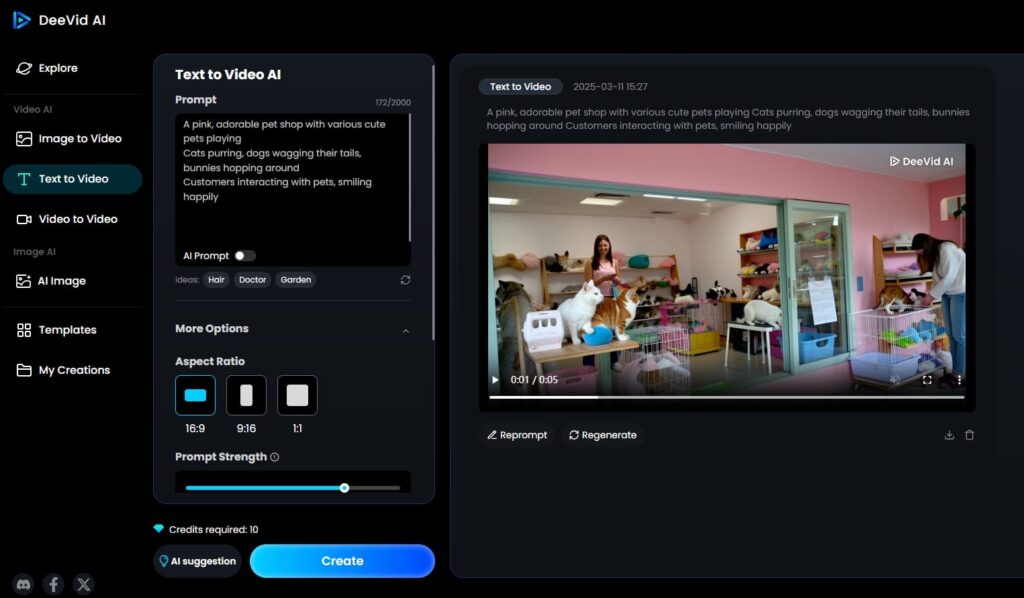The height and width of the screenshot is (598, 1024).
Task: Select 16:9 aspect ratio
Action: point(195,395)
